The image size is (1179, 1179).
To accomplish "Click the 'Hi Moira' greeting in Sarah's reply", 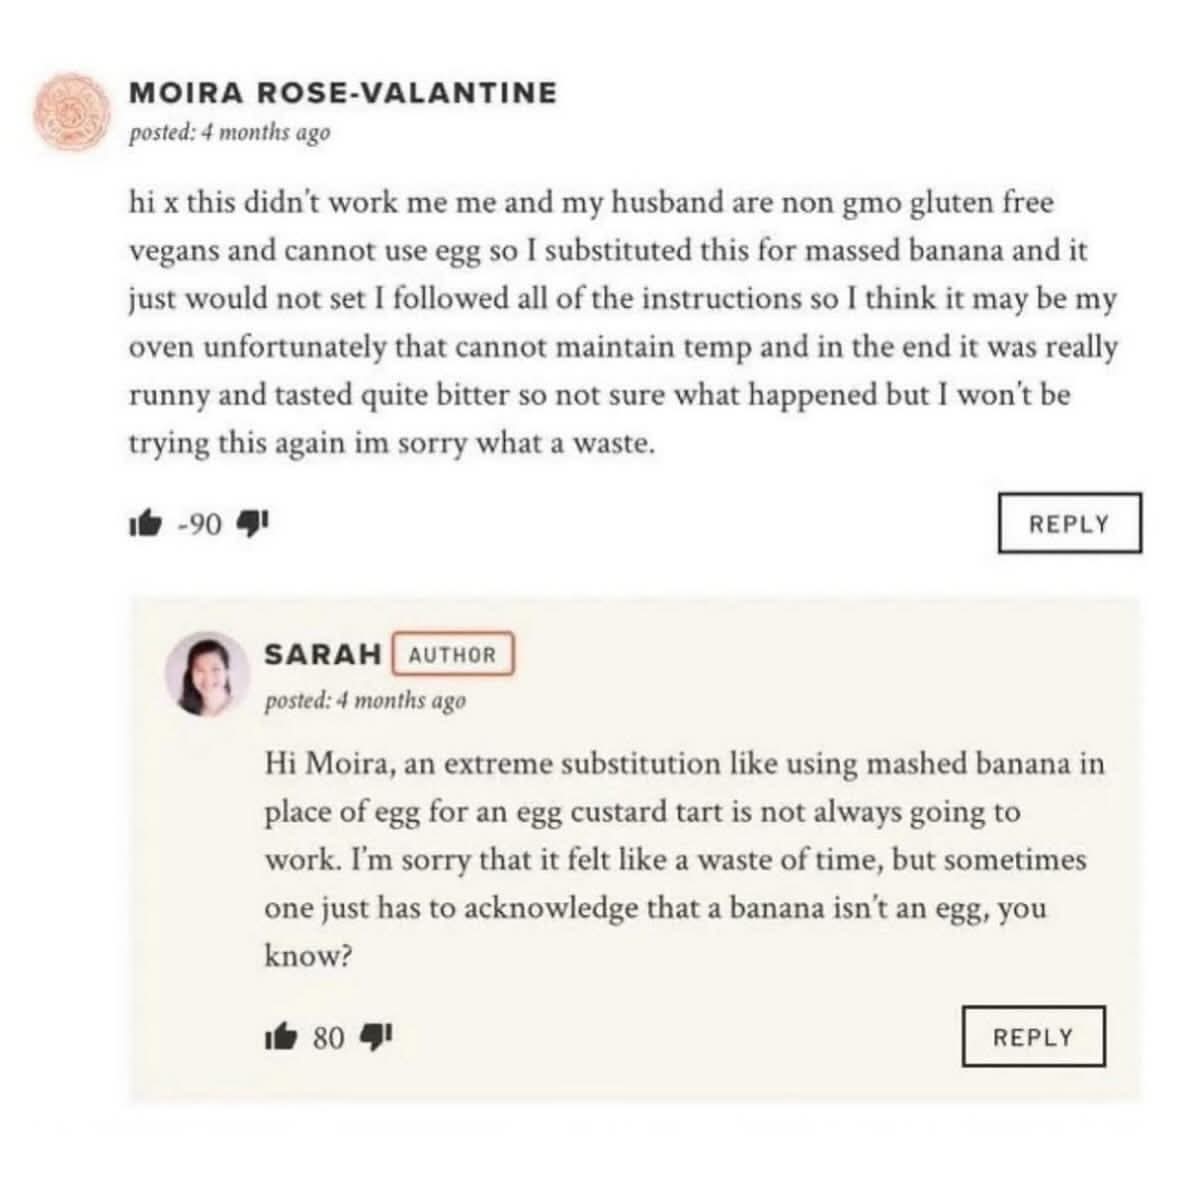I will point(329,764).
